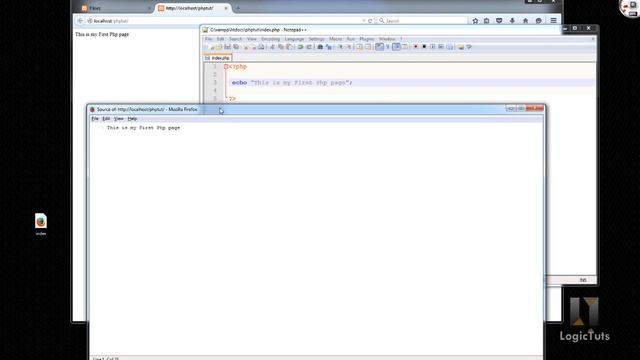640x360 pixels.
Task: Open Find with the binoculars icon
Action: click(320, 47)
